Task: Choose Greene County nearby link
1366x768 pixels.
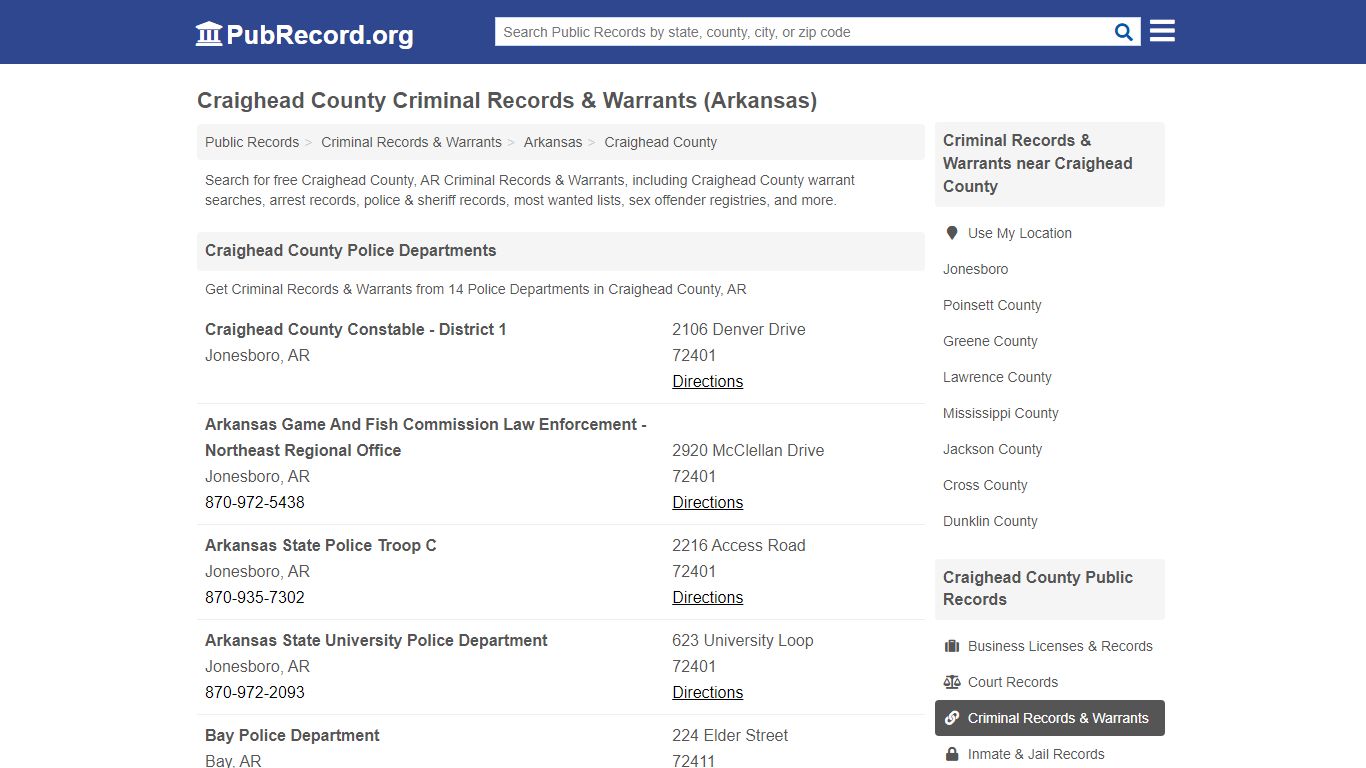Action: pos(990,341)
